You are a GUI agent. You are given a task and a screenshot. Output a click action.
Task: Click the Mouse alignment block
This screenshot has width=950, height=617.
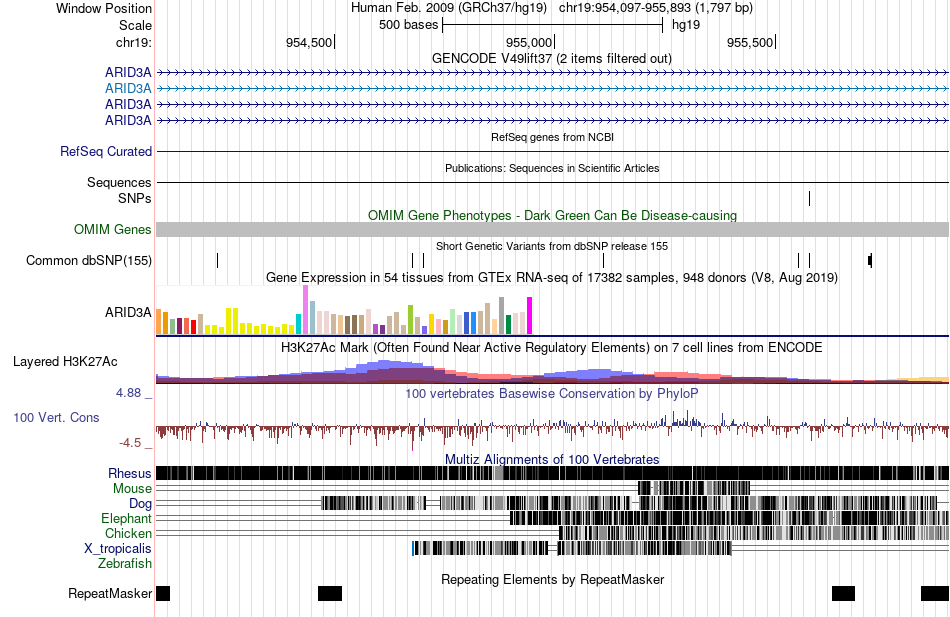click(x=694, y=489)
